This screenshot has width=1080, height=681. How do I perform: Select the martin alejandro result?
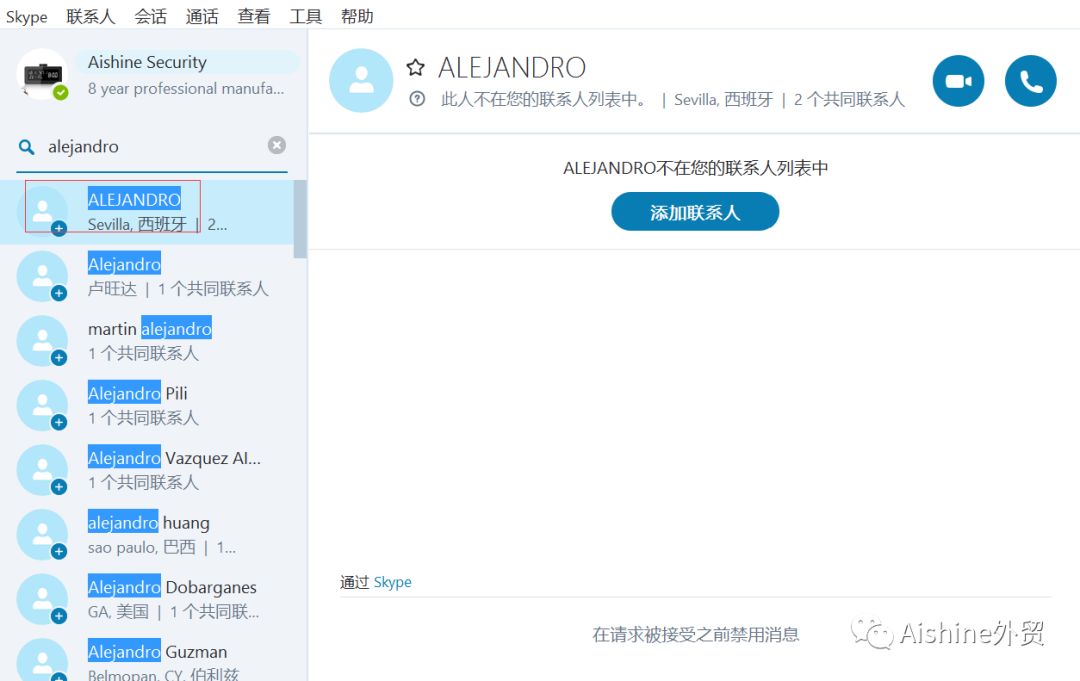[x=147, y=341]
